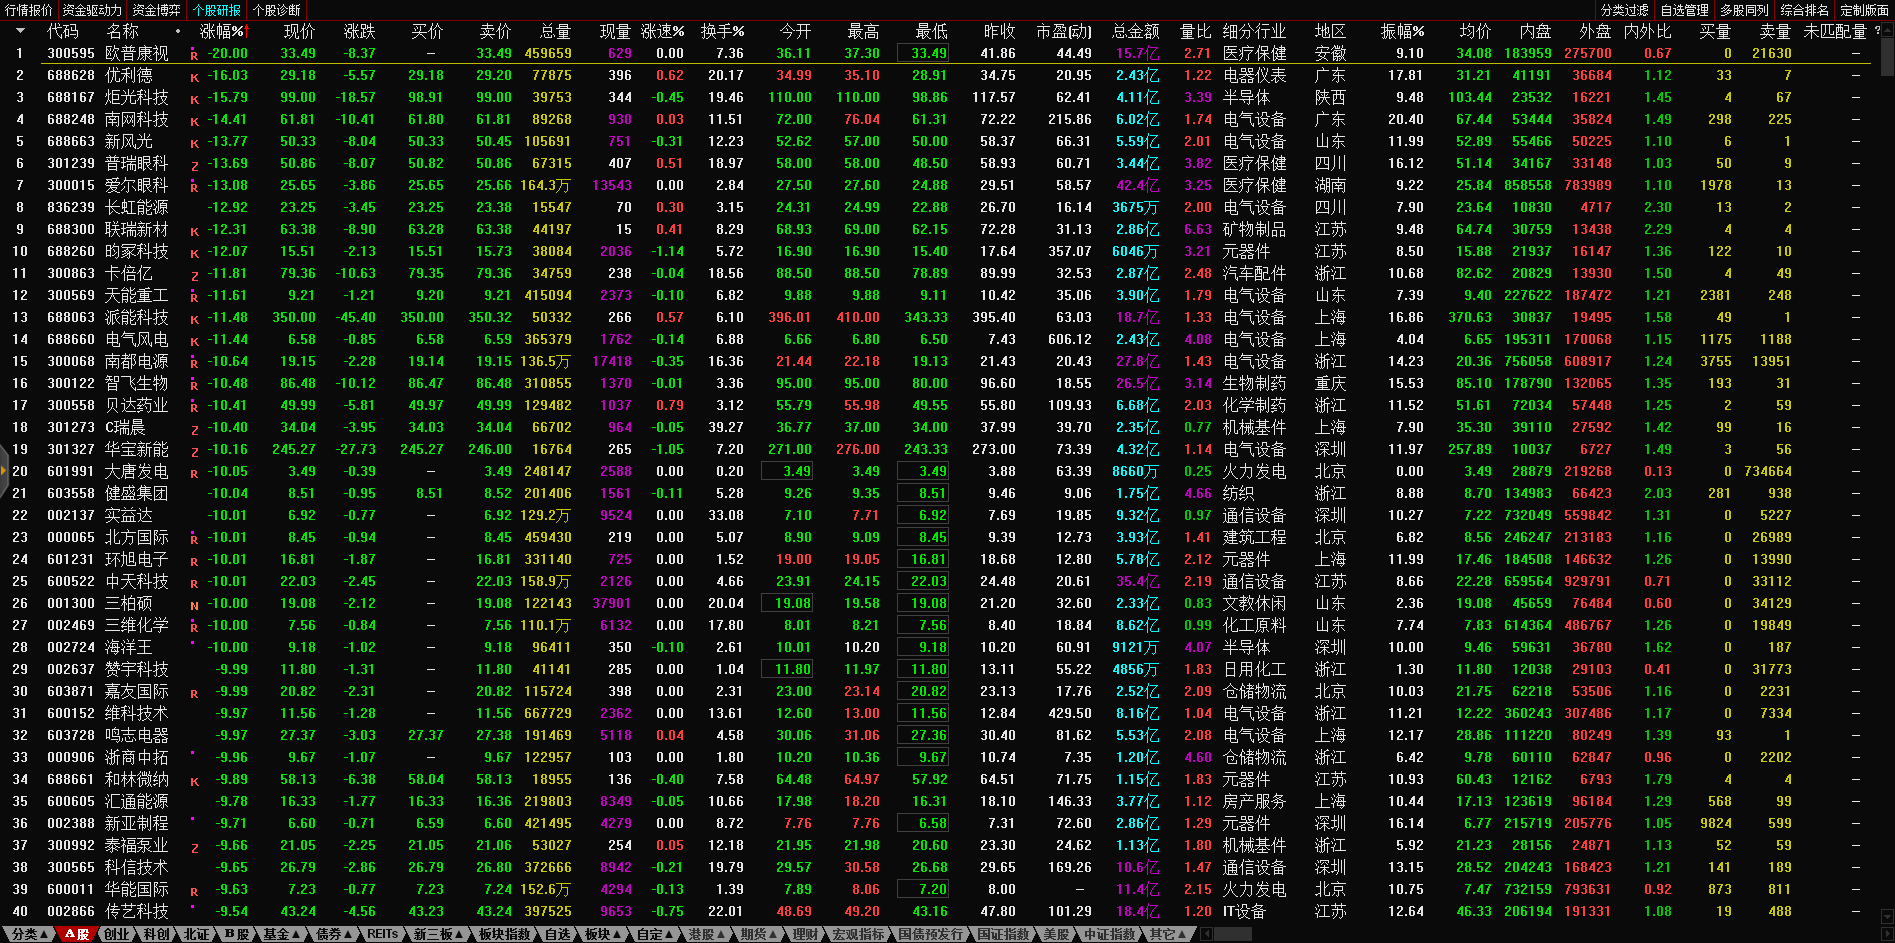Click the scrollbar up arrow at top right

click(1887, 30)
